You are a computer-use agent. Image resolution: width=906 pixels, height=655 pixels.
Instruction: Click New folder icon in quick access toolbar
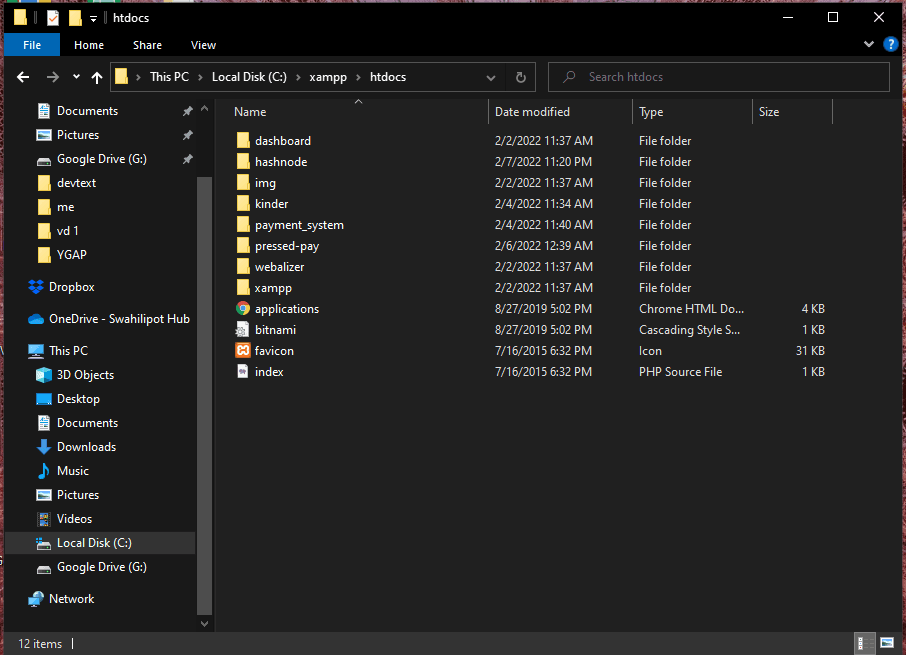[x=75, y=18]
